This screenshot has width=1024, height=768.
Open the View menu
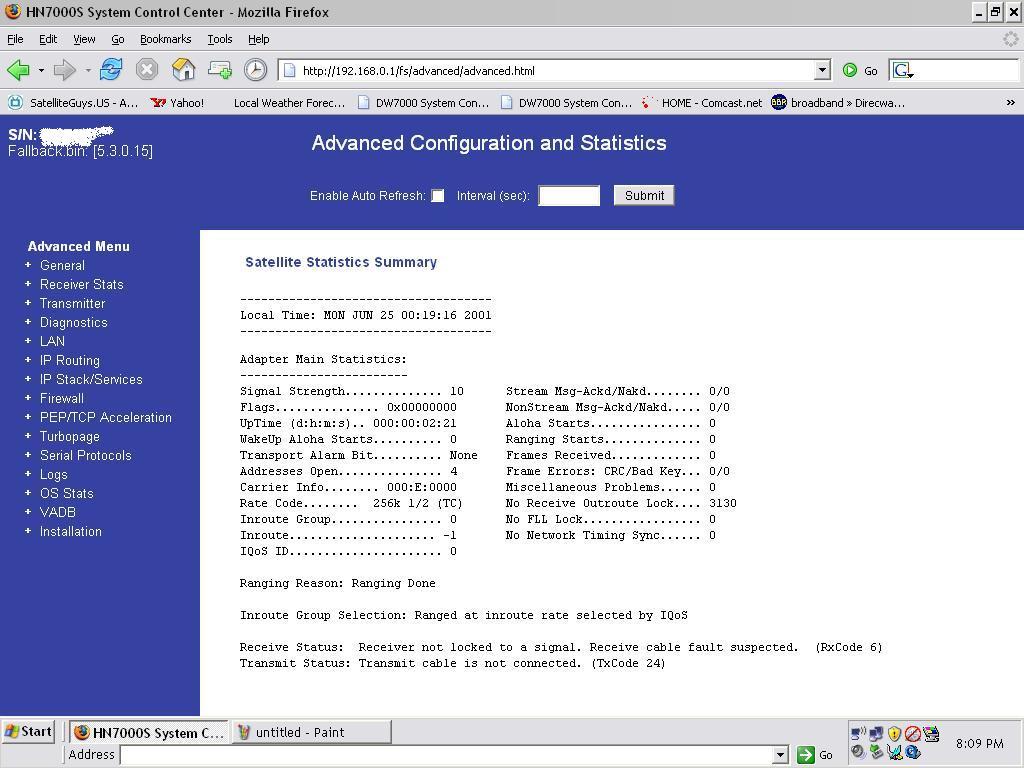84,39
